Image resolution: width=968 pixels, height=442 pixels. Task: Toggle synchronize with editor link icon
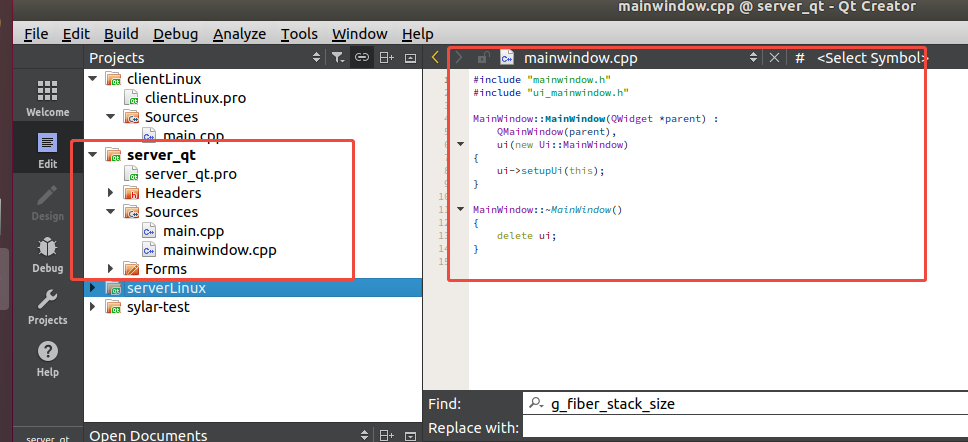click(362, 57)
